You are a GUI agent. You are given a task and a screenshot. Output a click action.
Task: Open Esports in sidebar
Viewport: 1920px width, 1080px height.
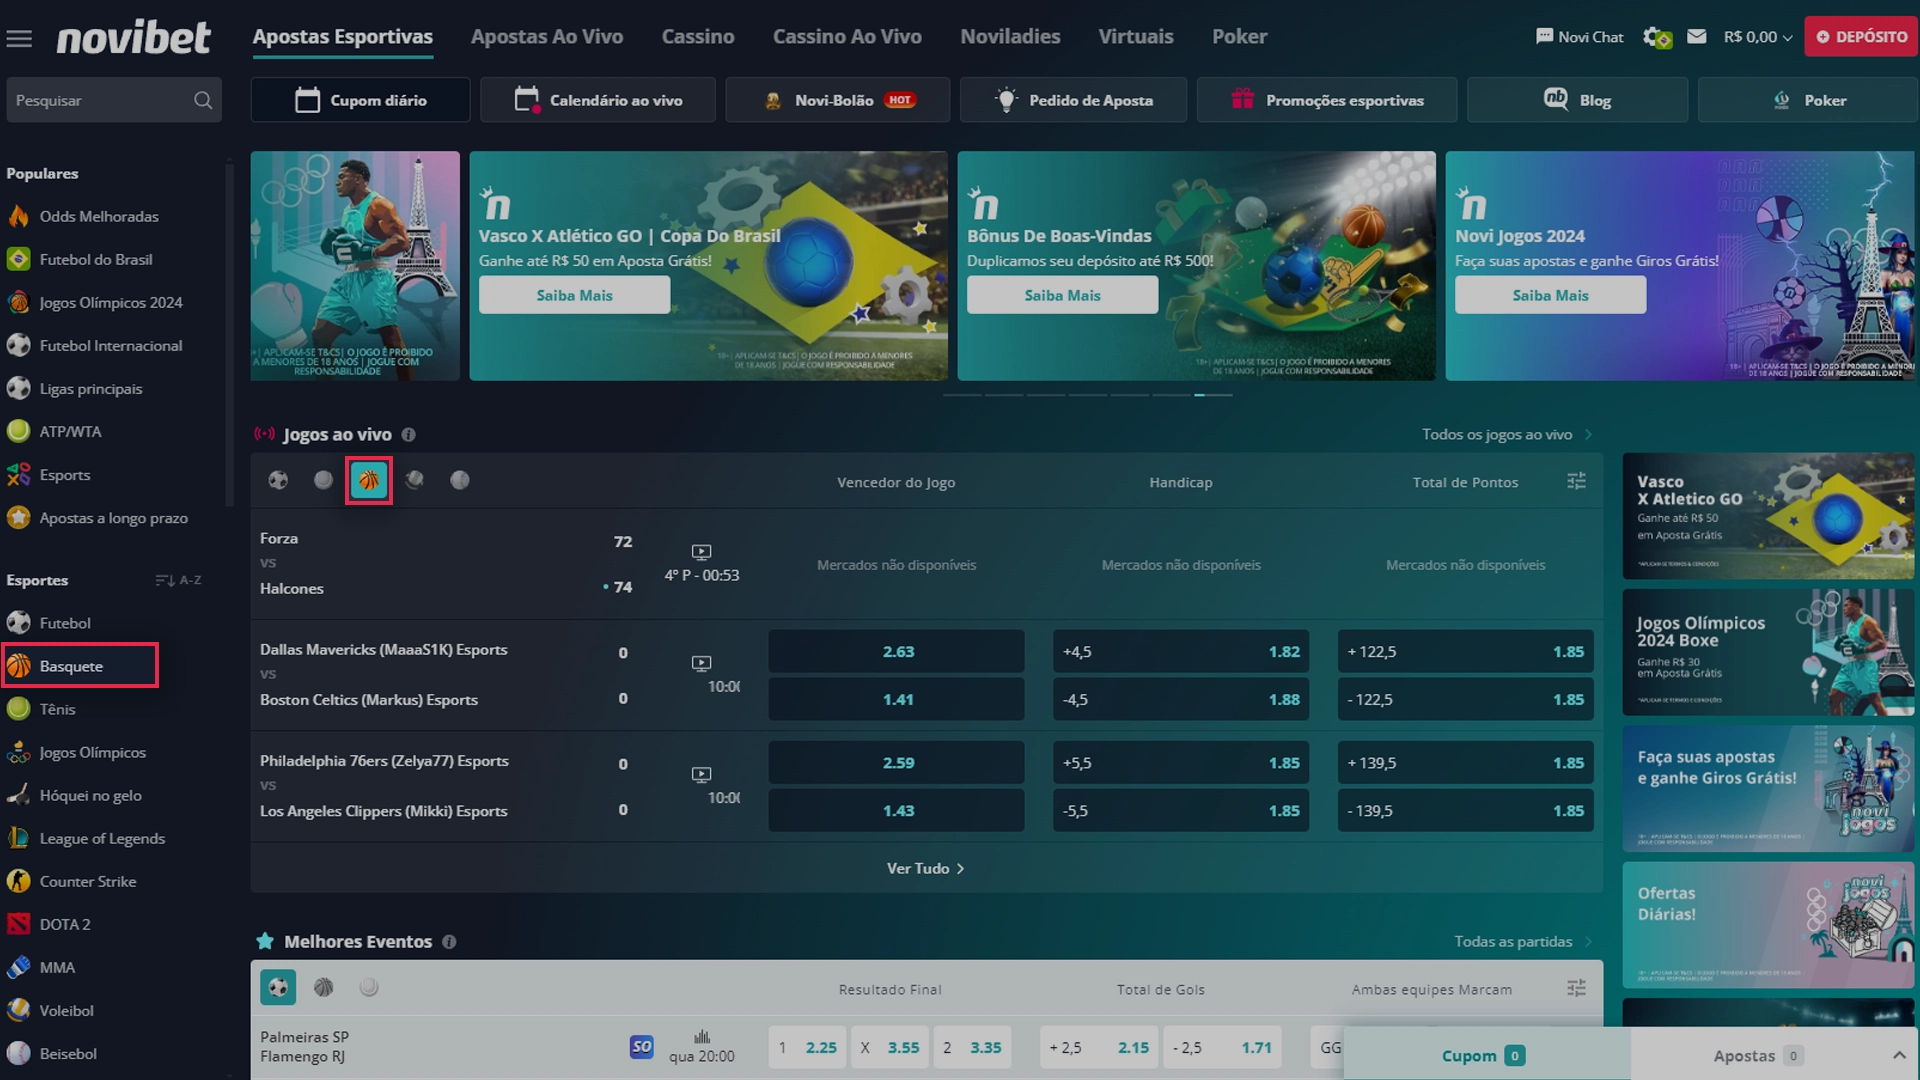(x=65, y=475)
